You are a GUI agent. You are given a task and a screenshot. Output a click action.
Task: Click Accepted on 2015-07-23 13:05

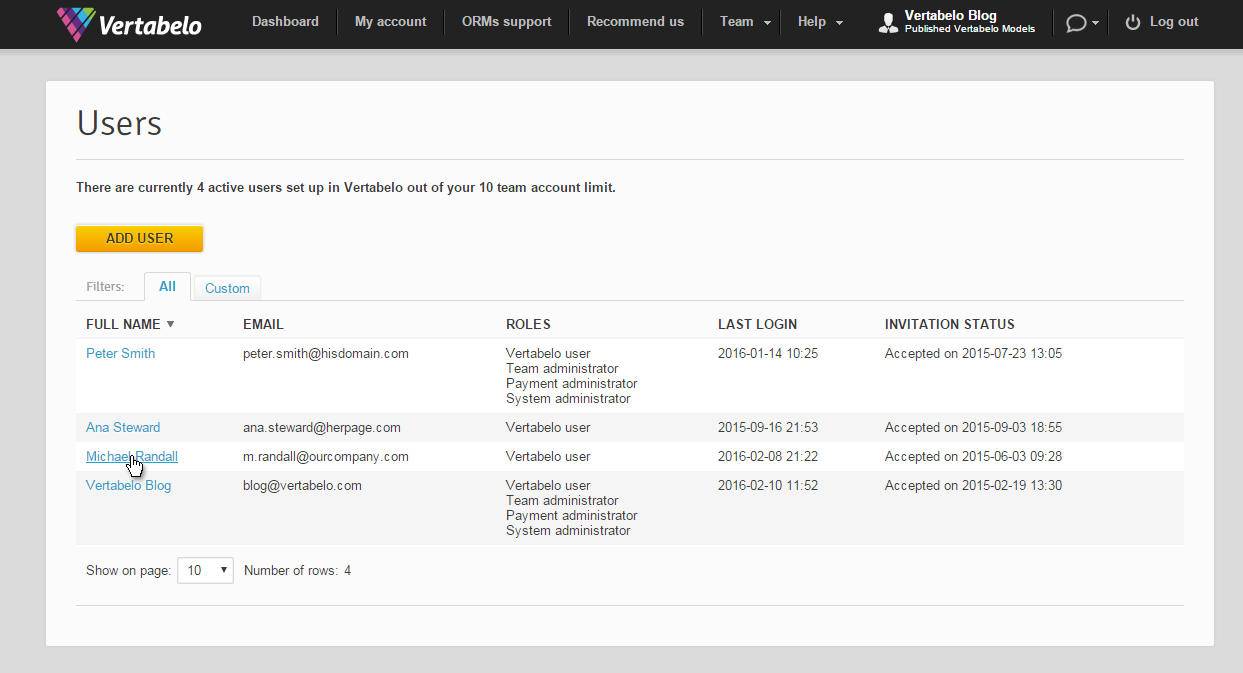click(973, 353)
